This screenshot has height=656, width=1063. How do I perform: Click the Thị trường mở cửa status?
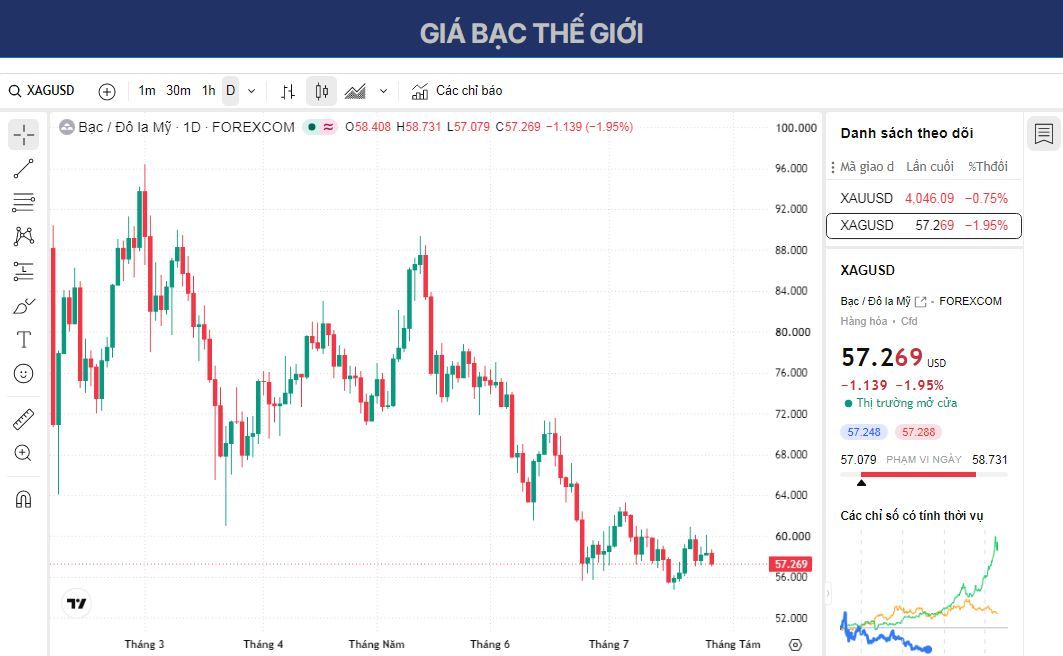[x=900, y=403]
